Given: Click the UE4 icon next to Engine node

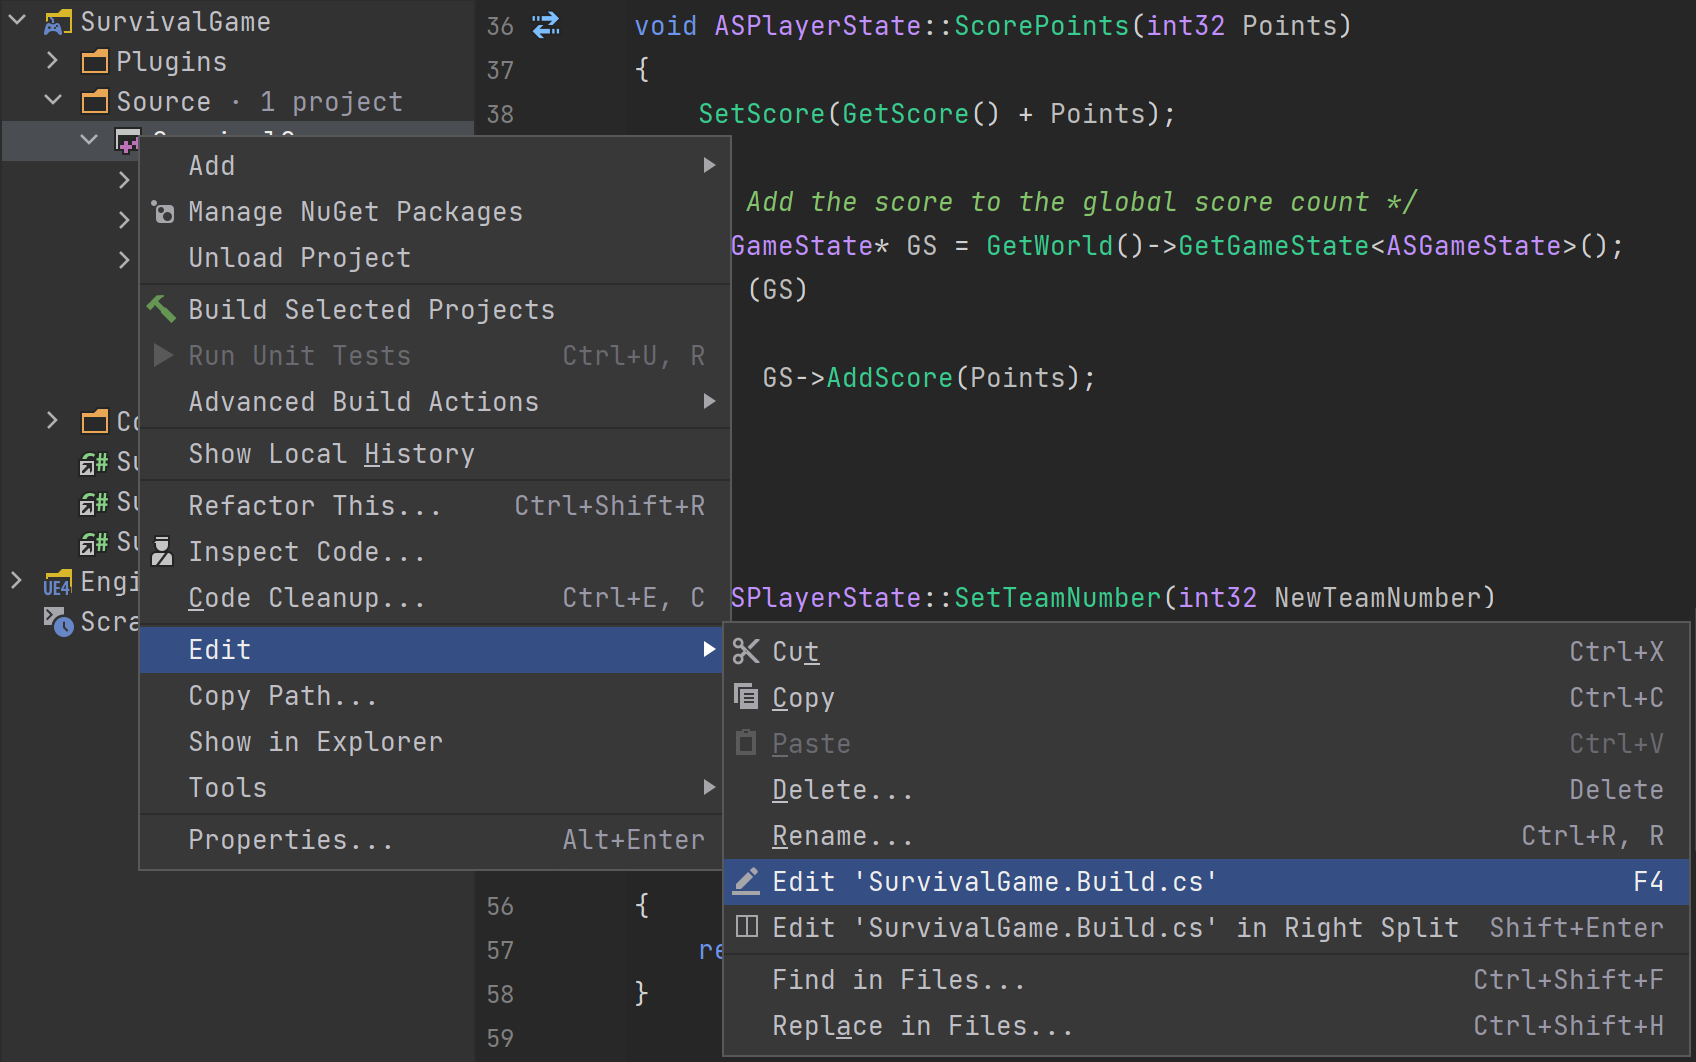Looking at the screenshot, I should tap(58, 581).
